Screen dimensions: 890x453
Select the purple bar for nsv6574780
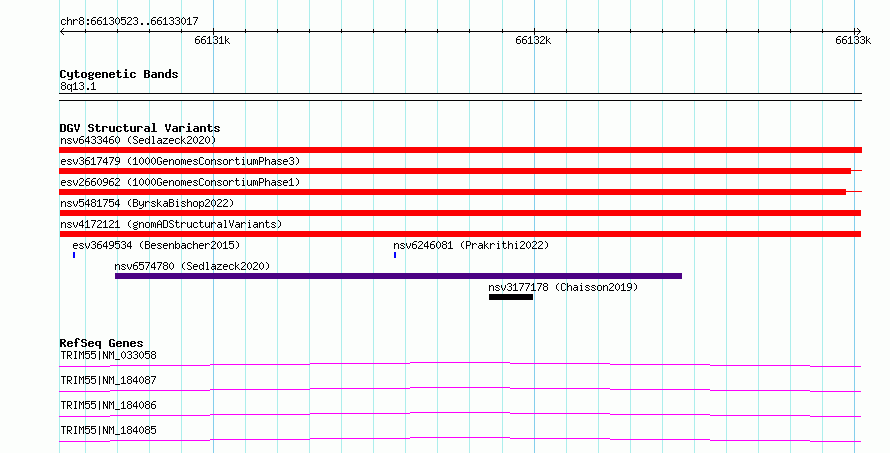click(x=398, y=276)
